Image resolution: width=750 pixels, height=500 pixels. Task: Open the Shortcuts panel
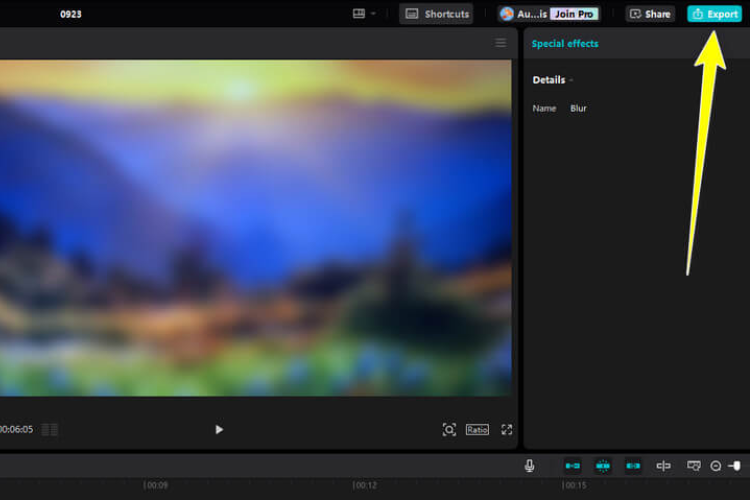coord(436,14)
